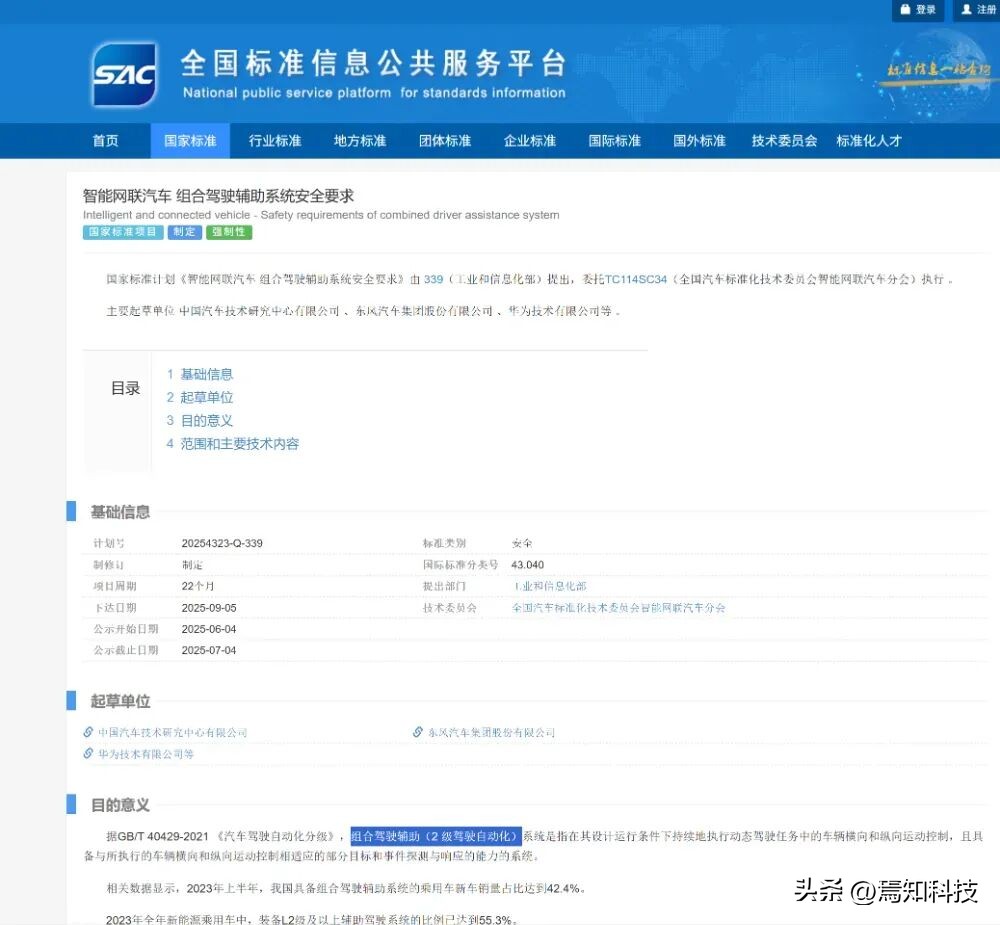Click the 登录 login button
The width and height of the screenshot is (1000, 925).
(x=918, y=10)
